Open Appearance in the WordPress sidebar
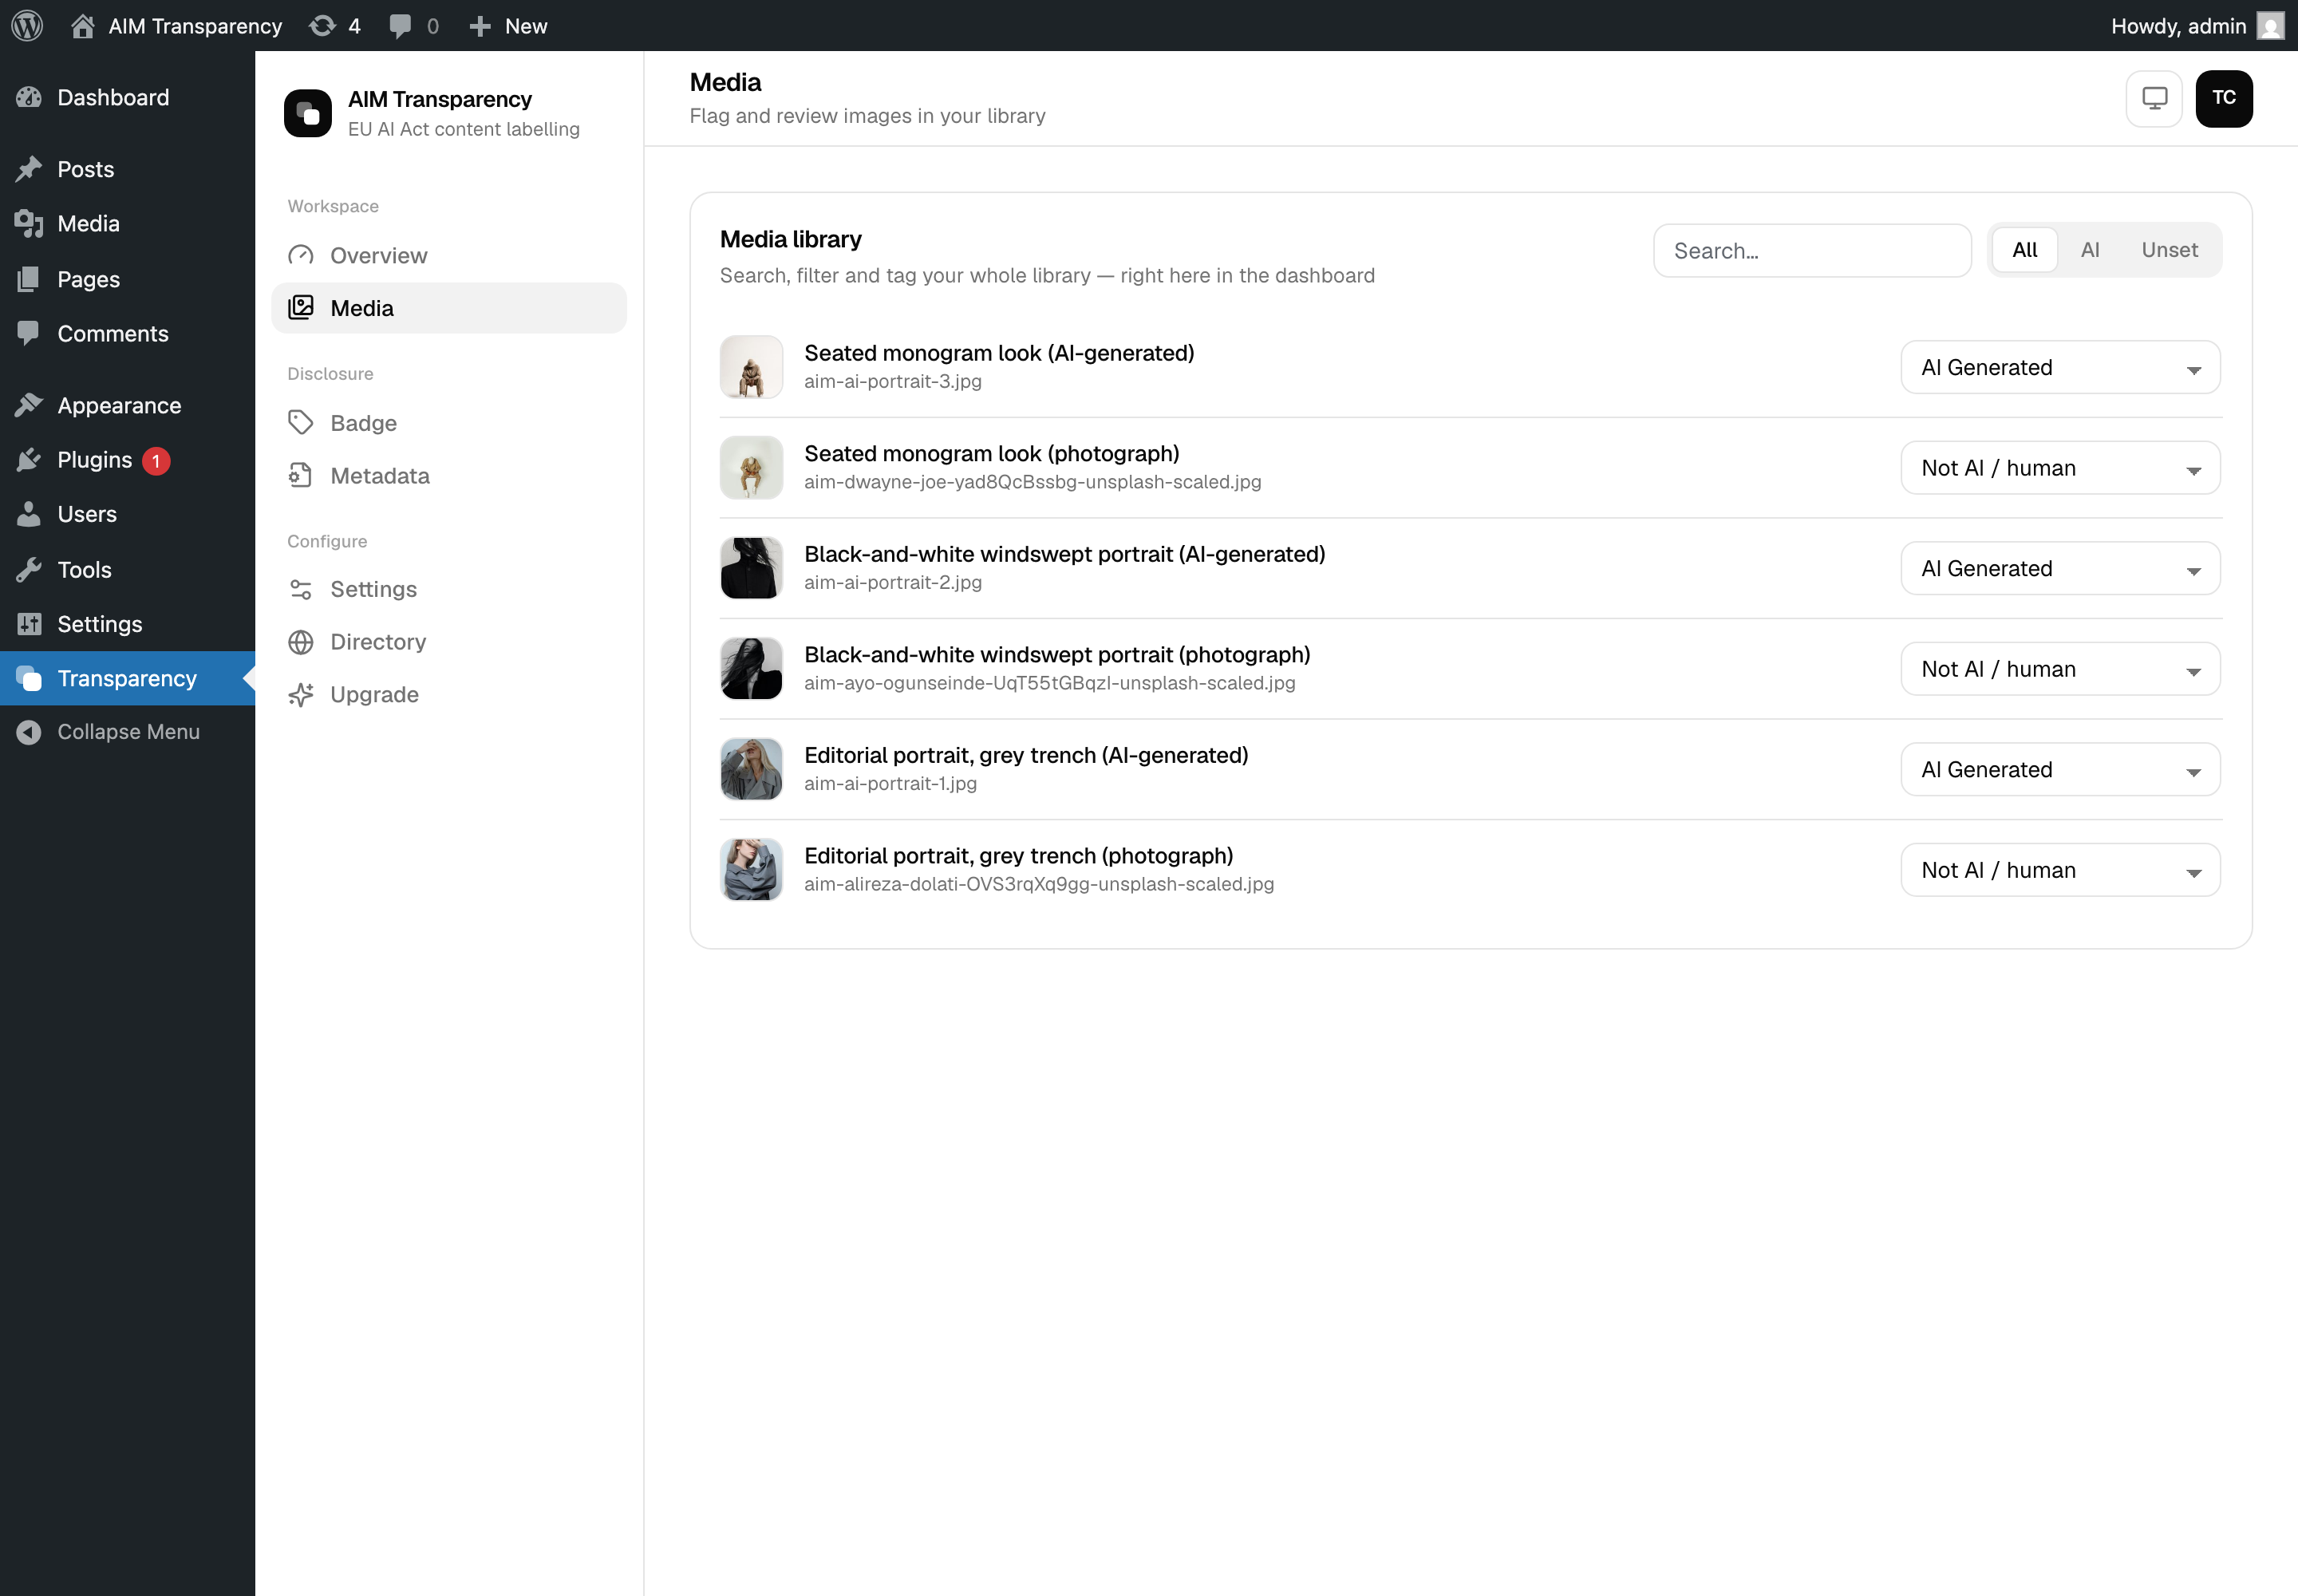The height and width of the screenshot is (1596, 2298). point(127,405)
